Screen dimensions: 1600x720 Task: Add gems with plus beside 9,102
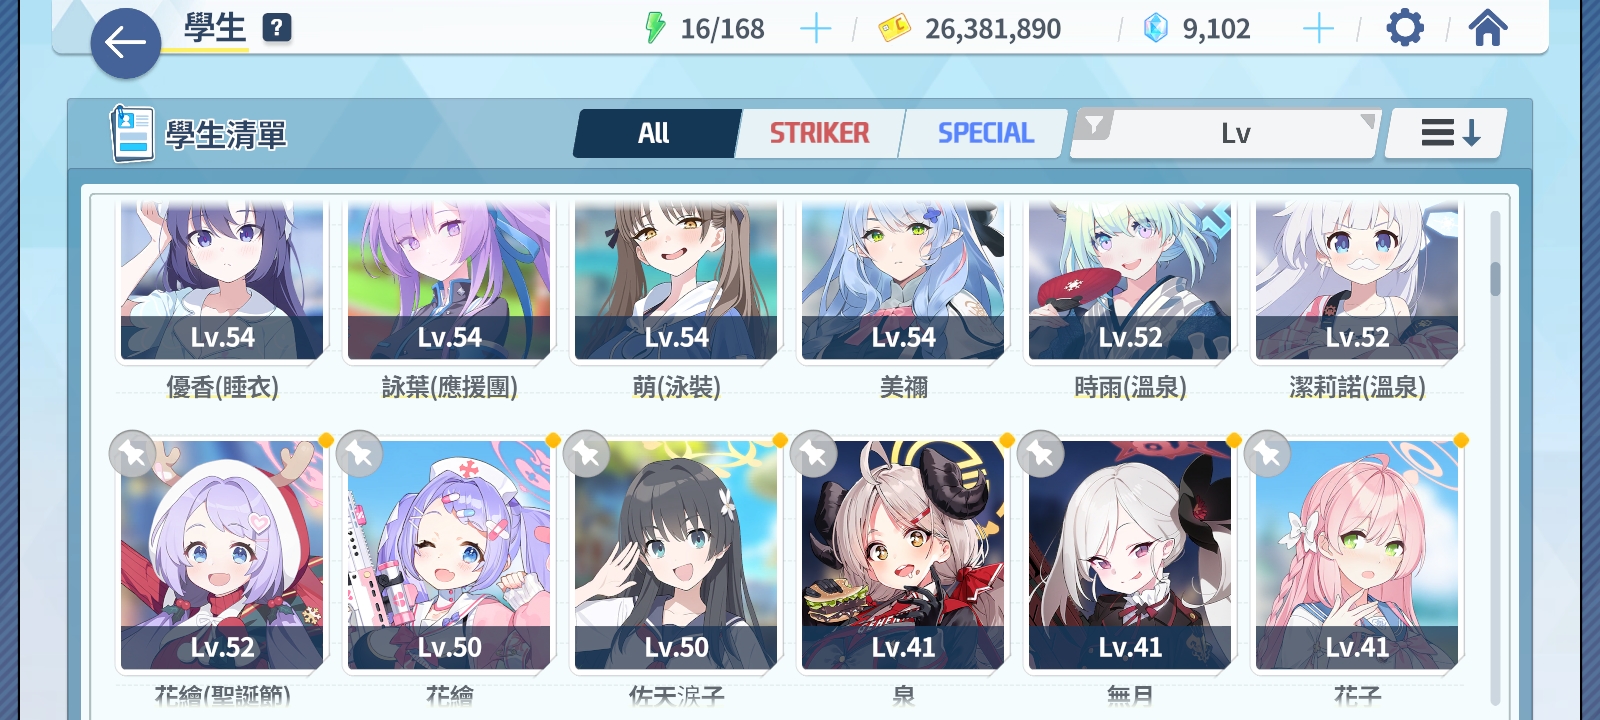pos(1319,29)
